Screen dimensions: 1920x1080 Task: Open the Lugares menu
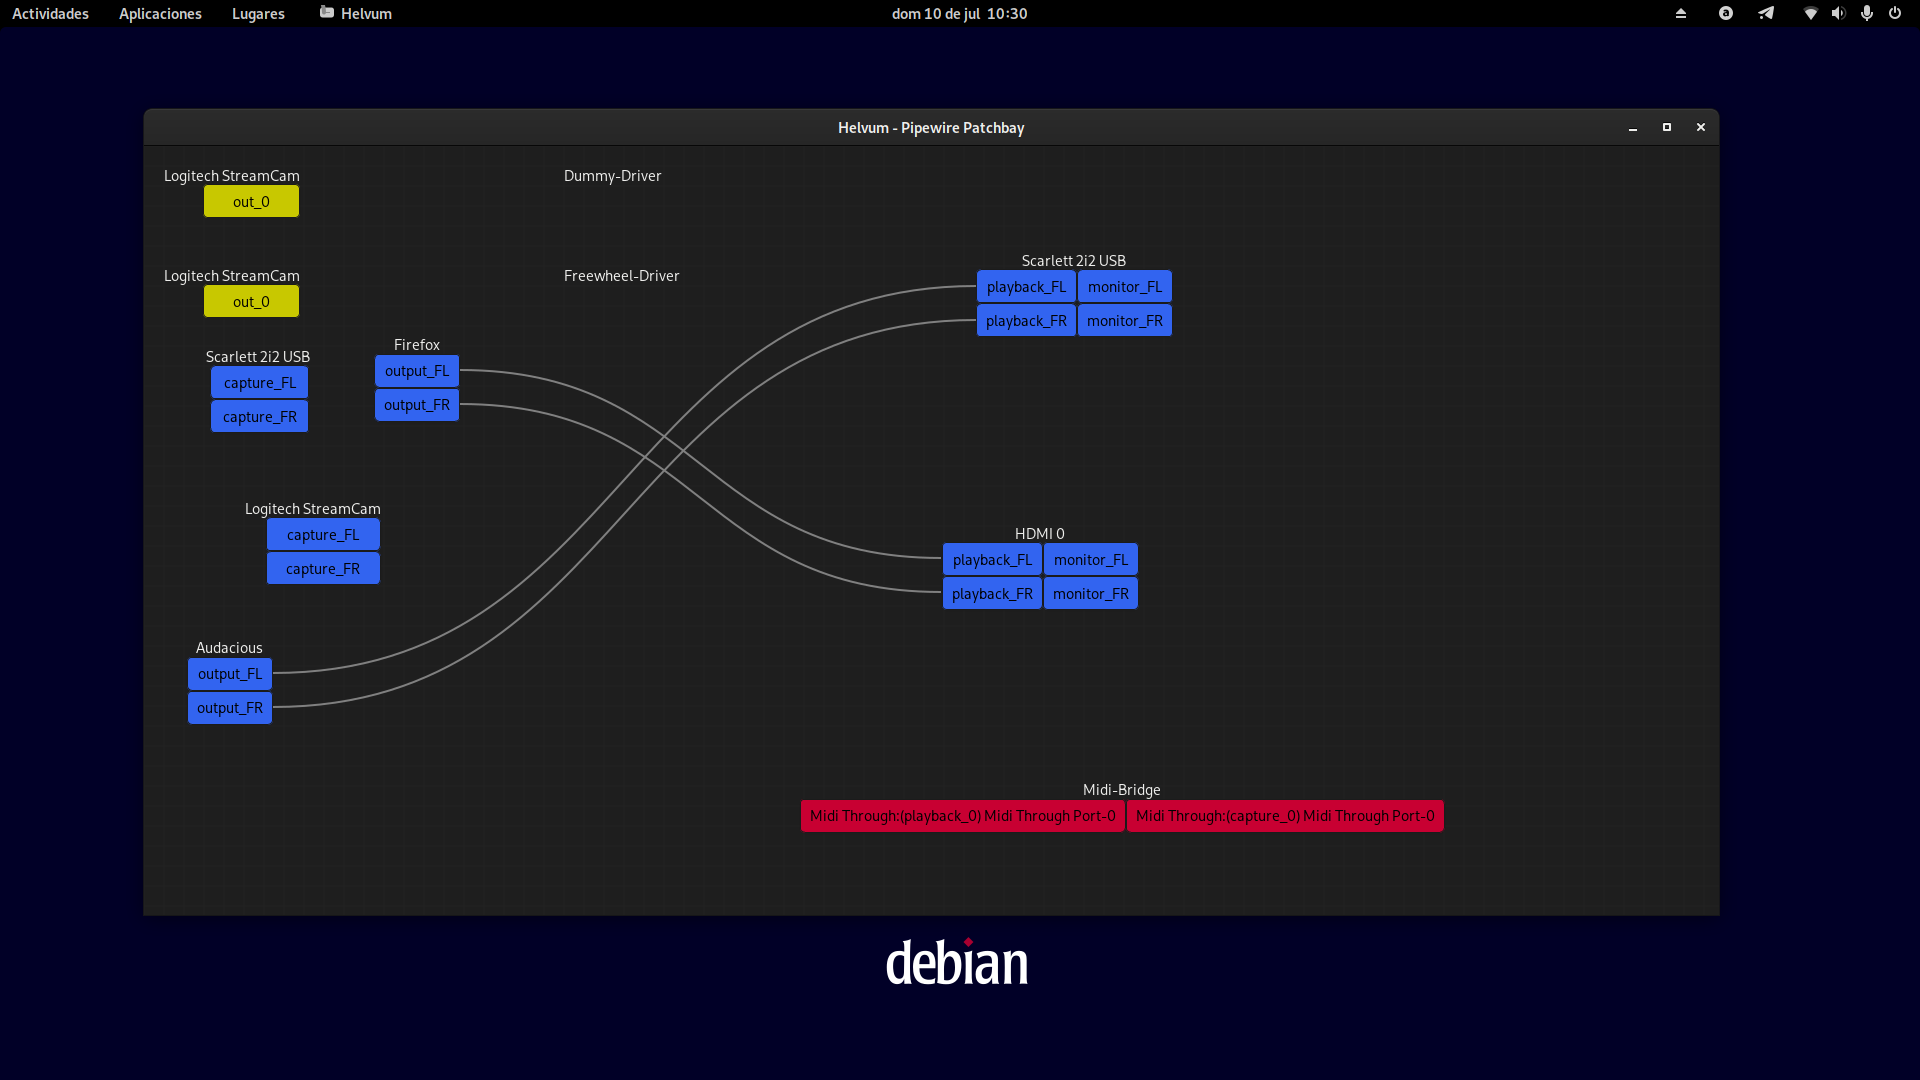[x=258, y=14]
